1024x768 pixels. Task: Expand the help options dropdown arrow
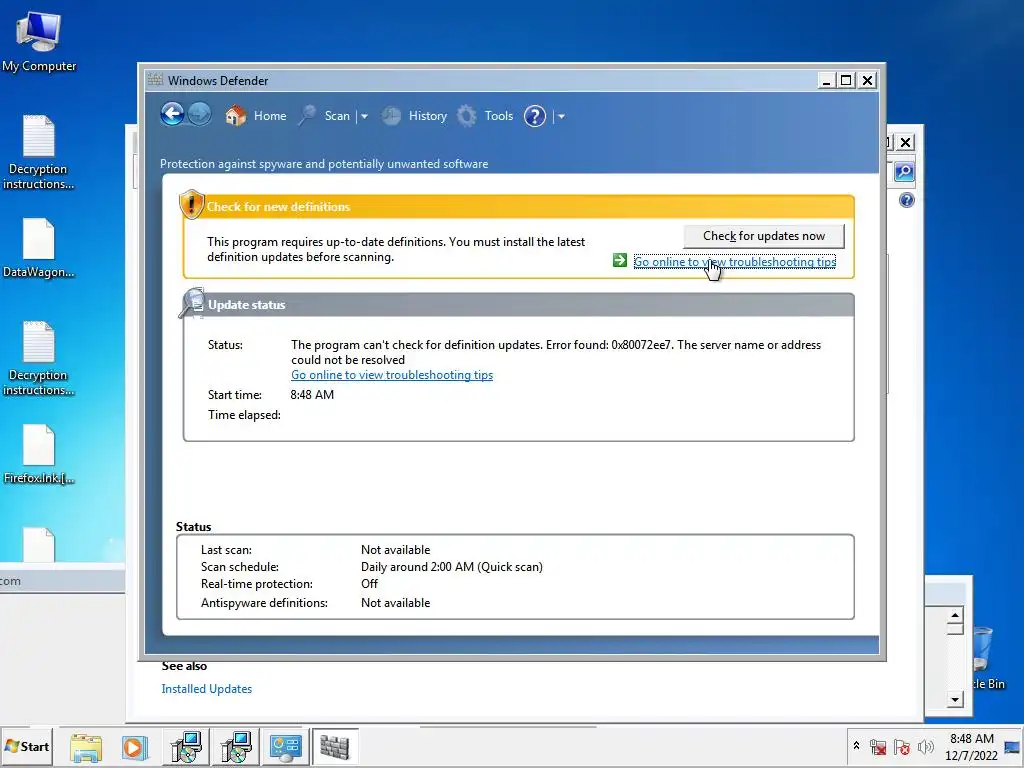pos(561,116)
